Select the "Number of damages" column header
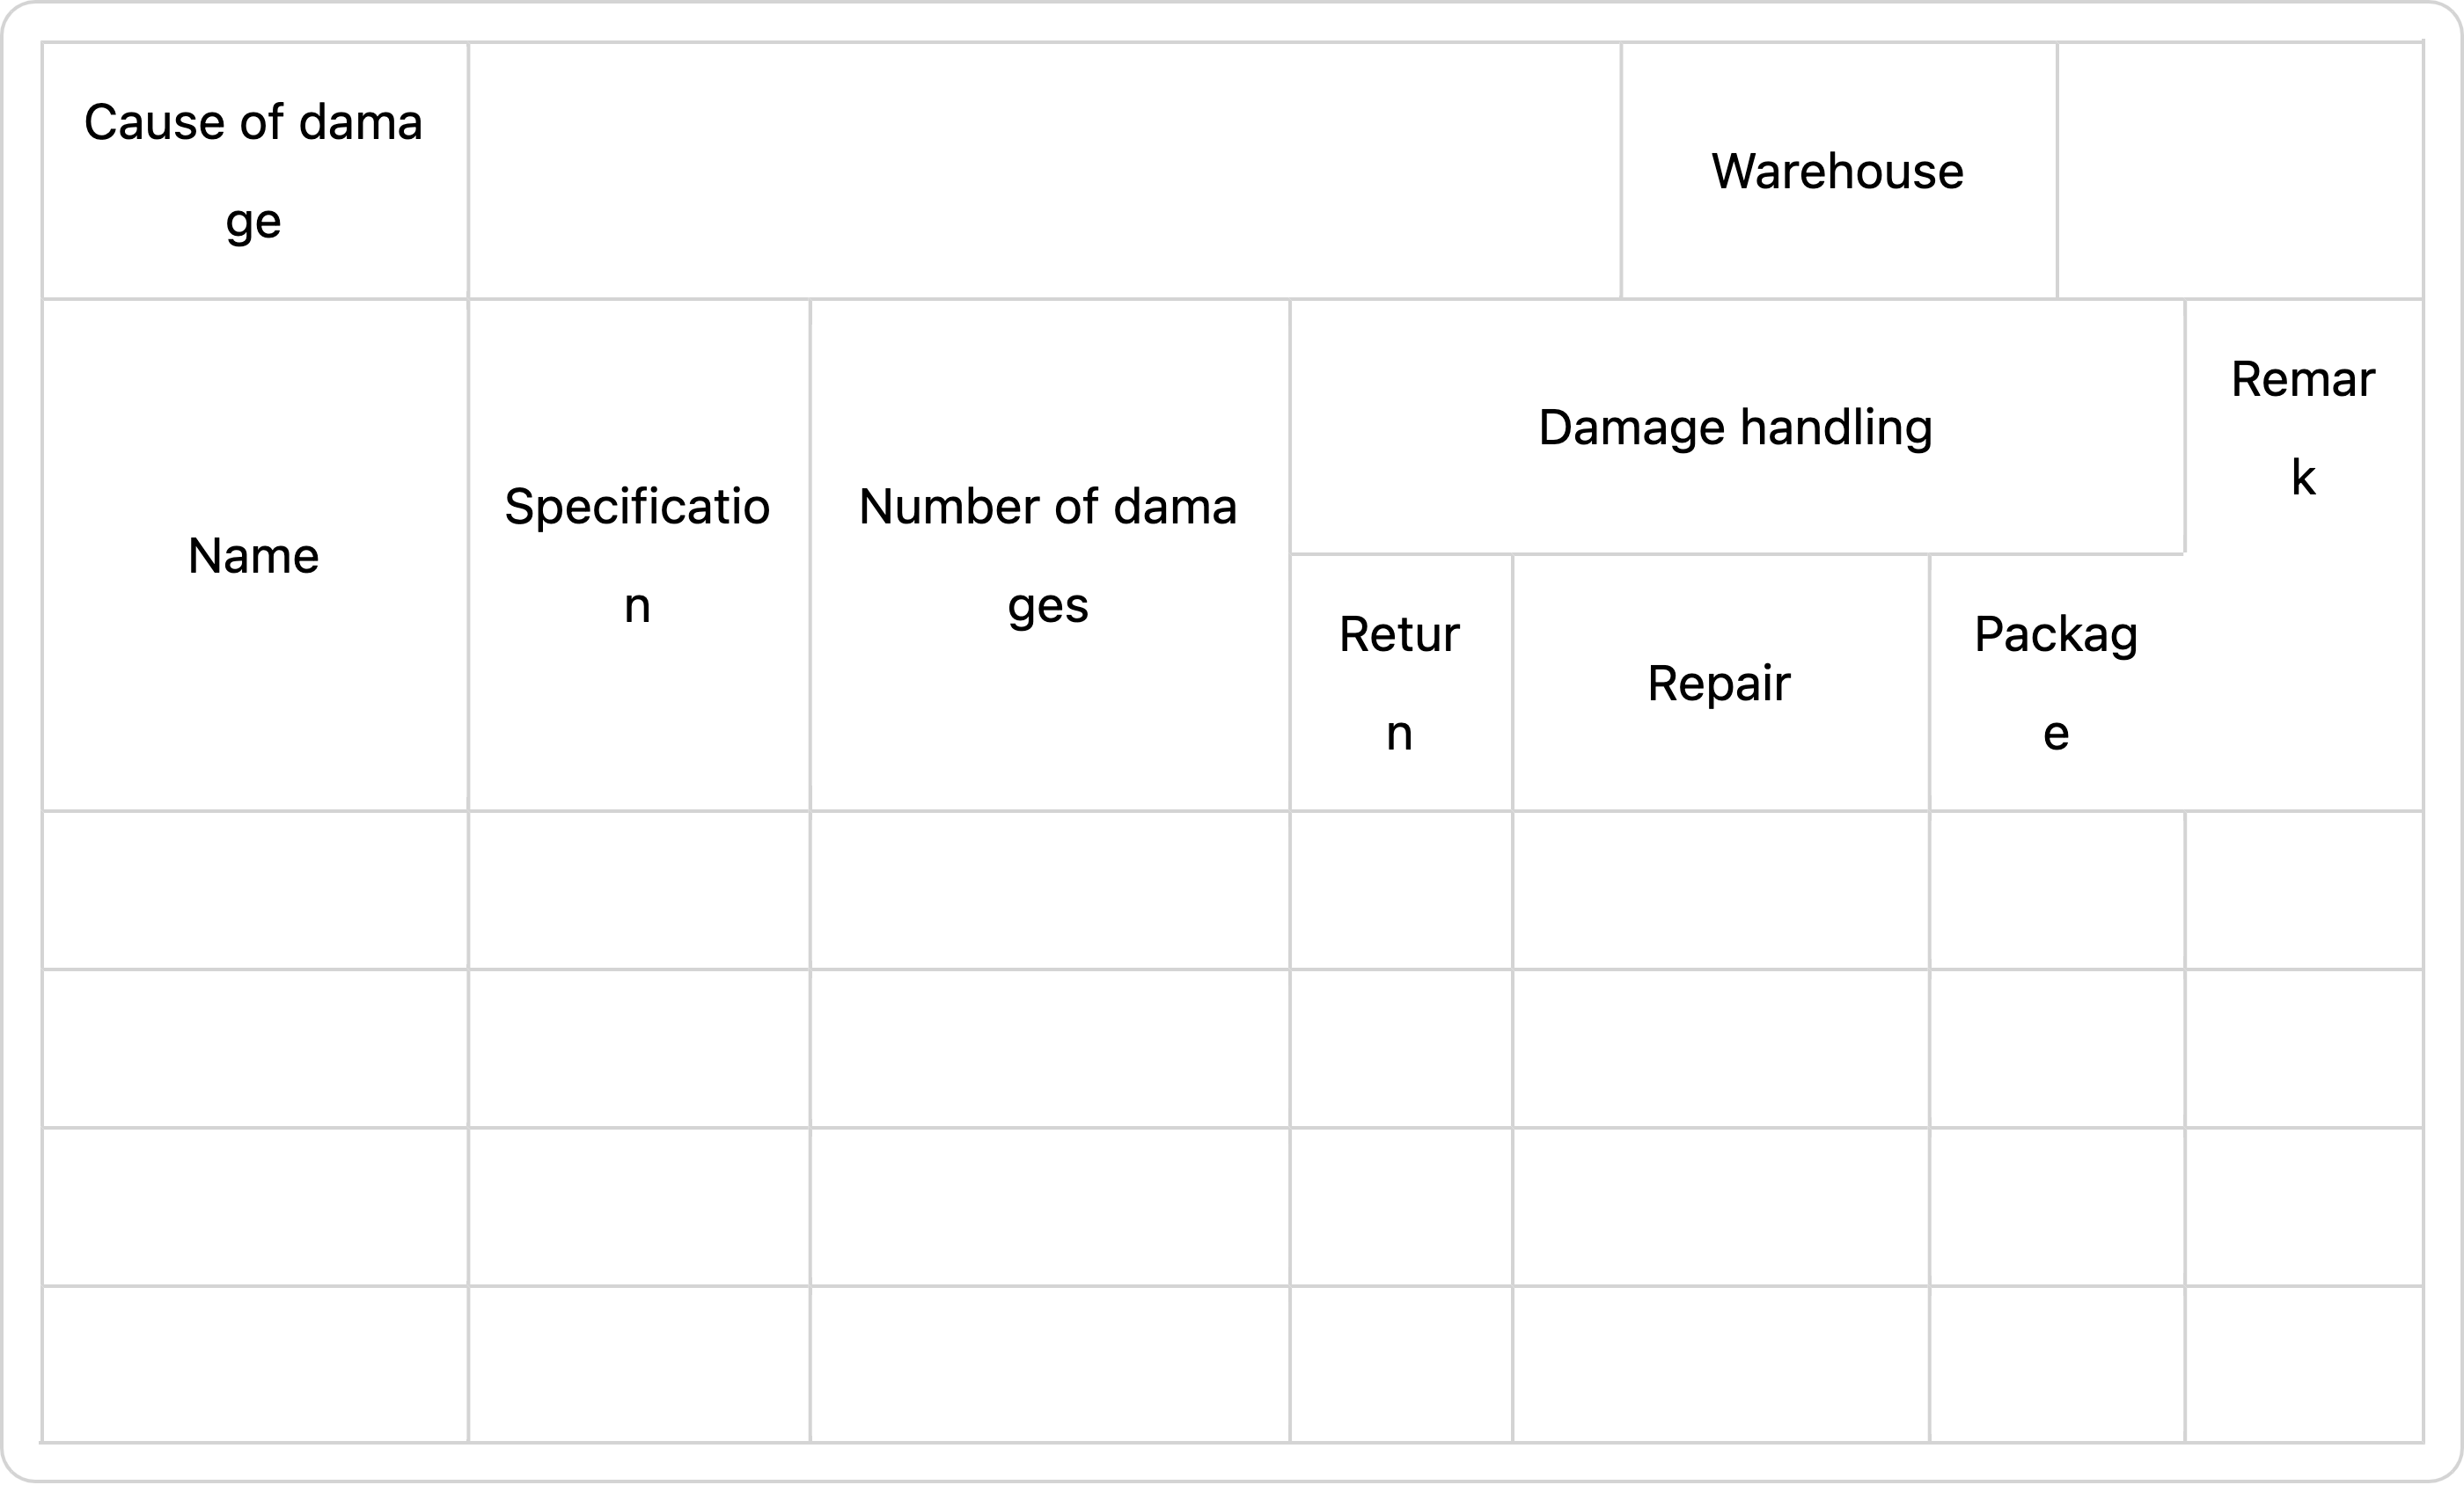Image resolution: width=2464 pixels, height=1485 pixels. pos(1048,555)
